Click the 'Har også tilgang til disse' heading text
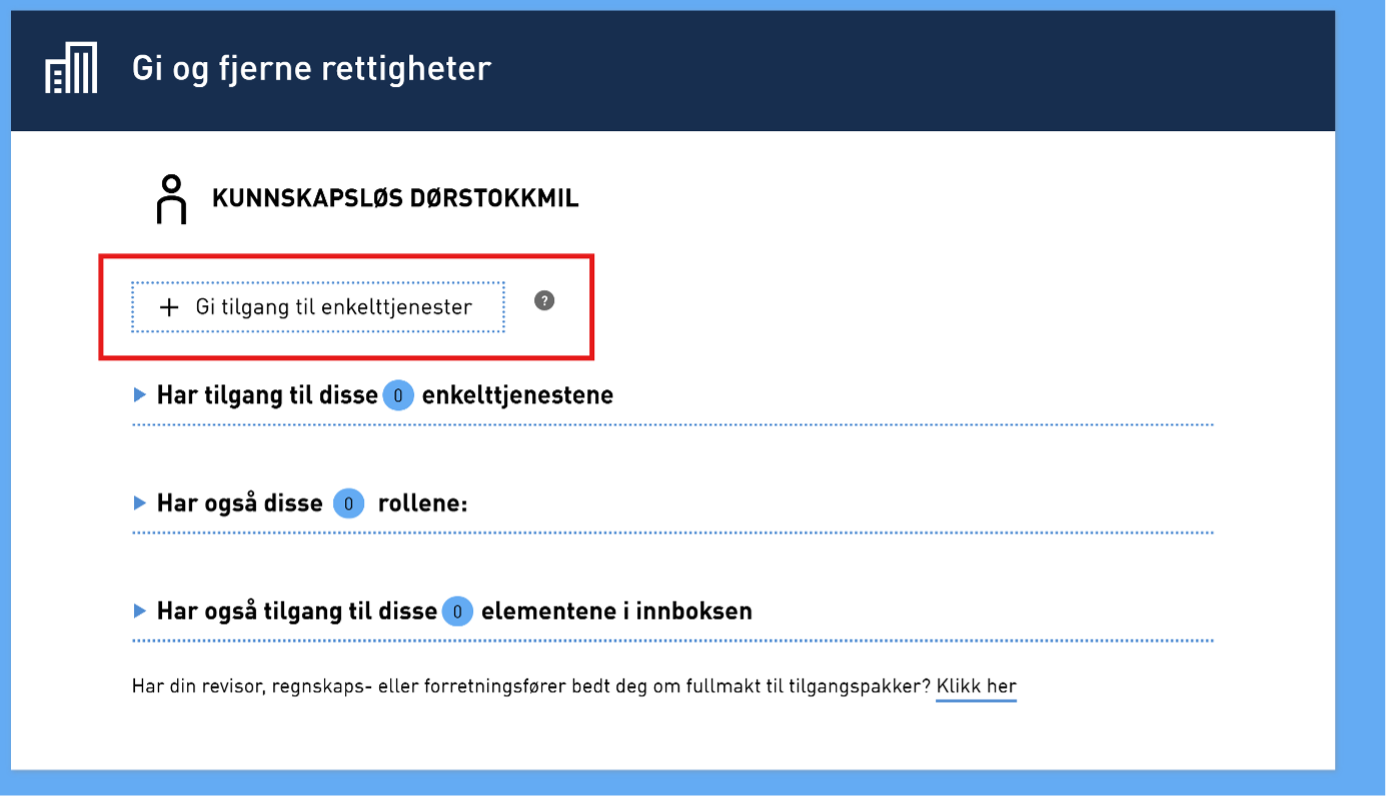The height and width of the screenshot is (800, 1390). click(x=297, y=611)
